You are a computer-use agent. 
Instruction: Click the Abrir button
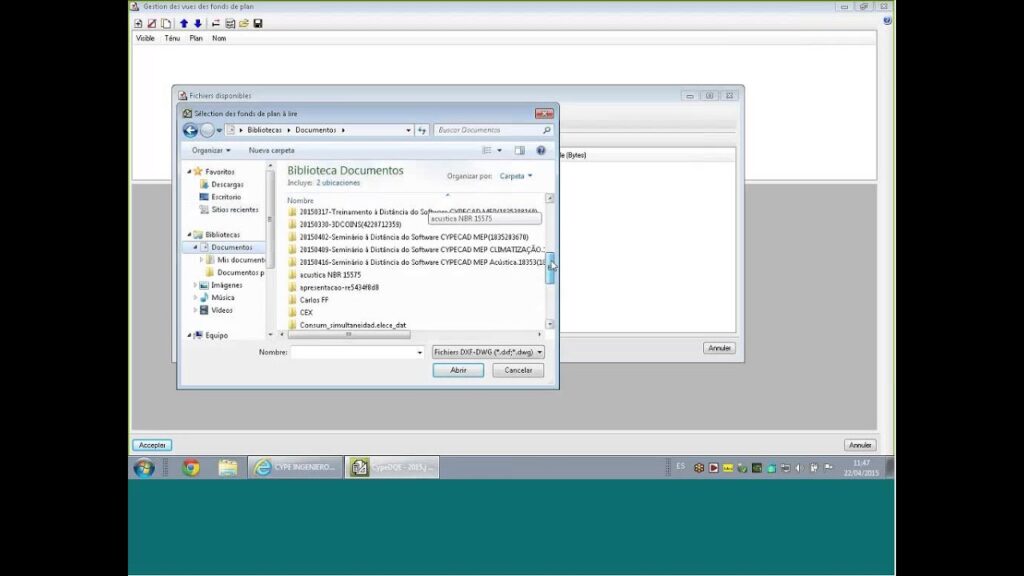coord(458,370)
